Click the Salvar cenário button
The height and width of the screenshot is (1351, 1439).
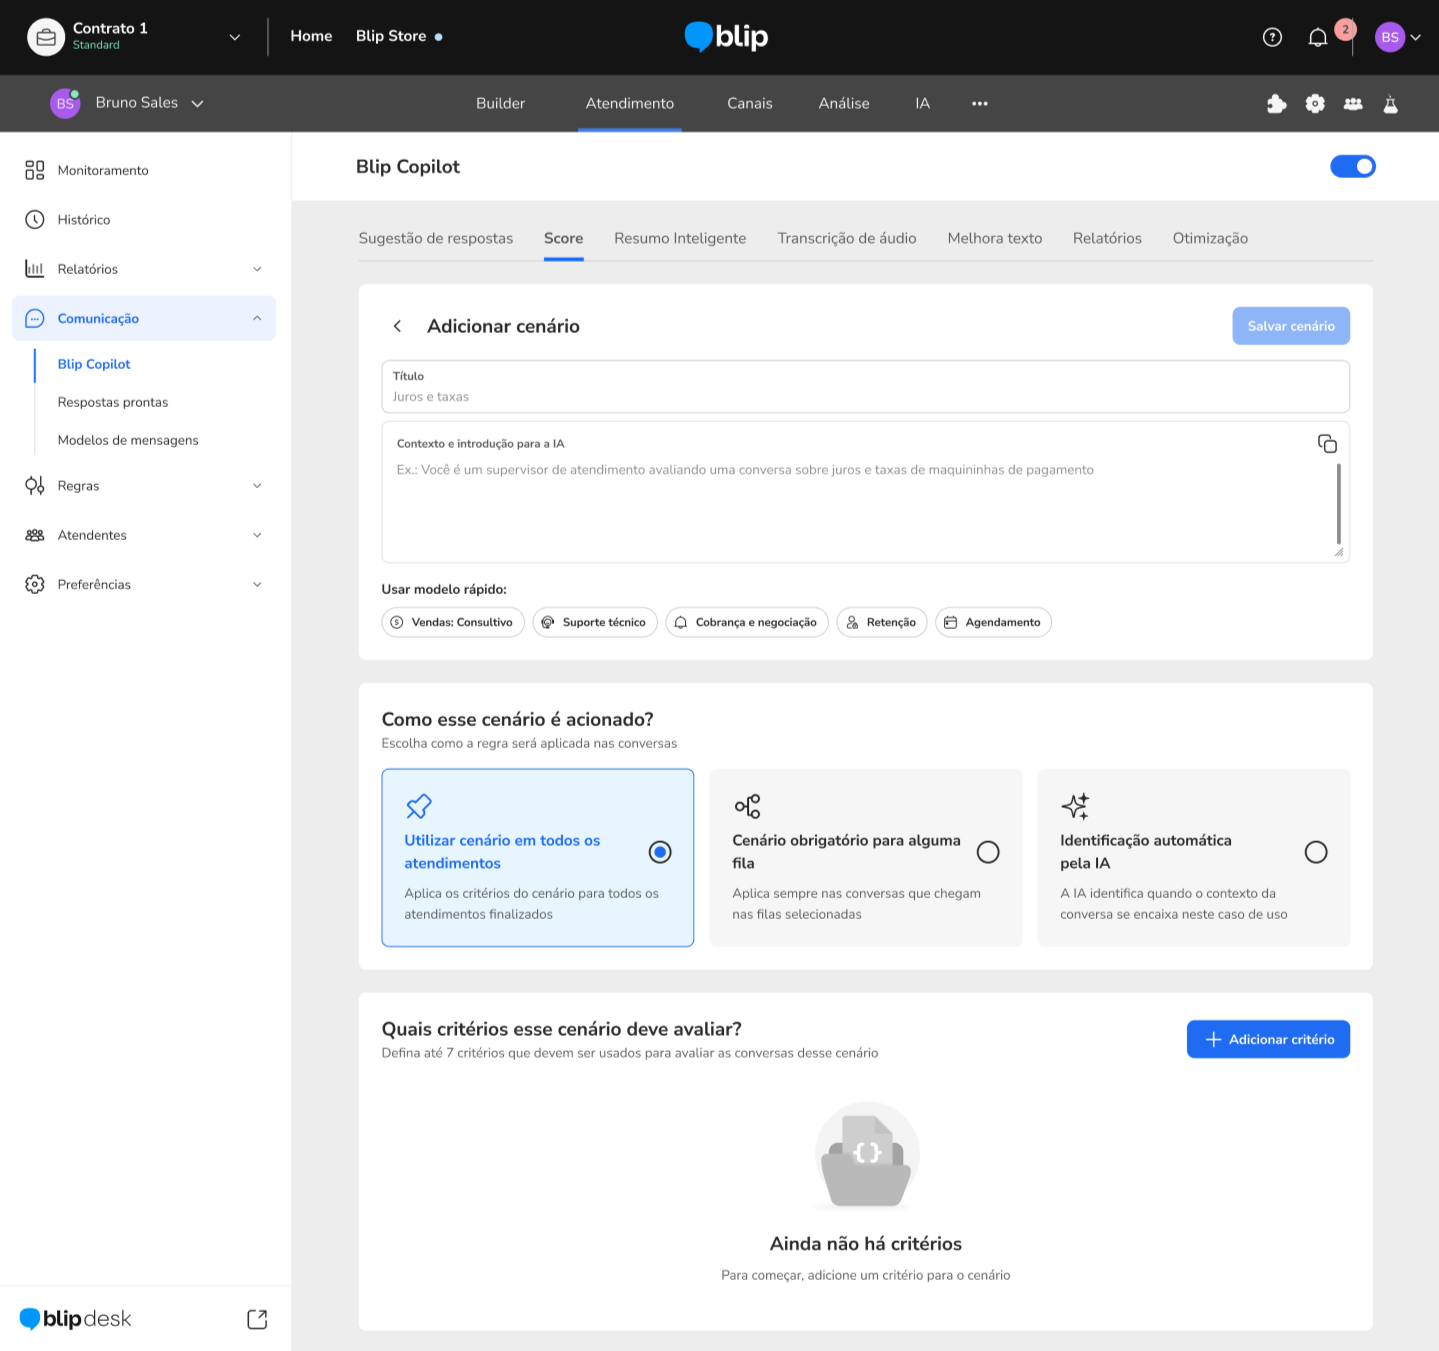1291,326
